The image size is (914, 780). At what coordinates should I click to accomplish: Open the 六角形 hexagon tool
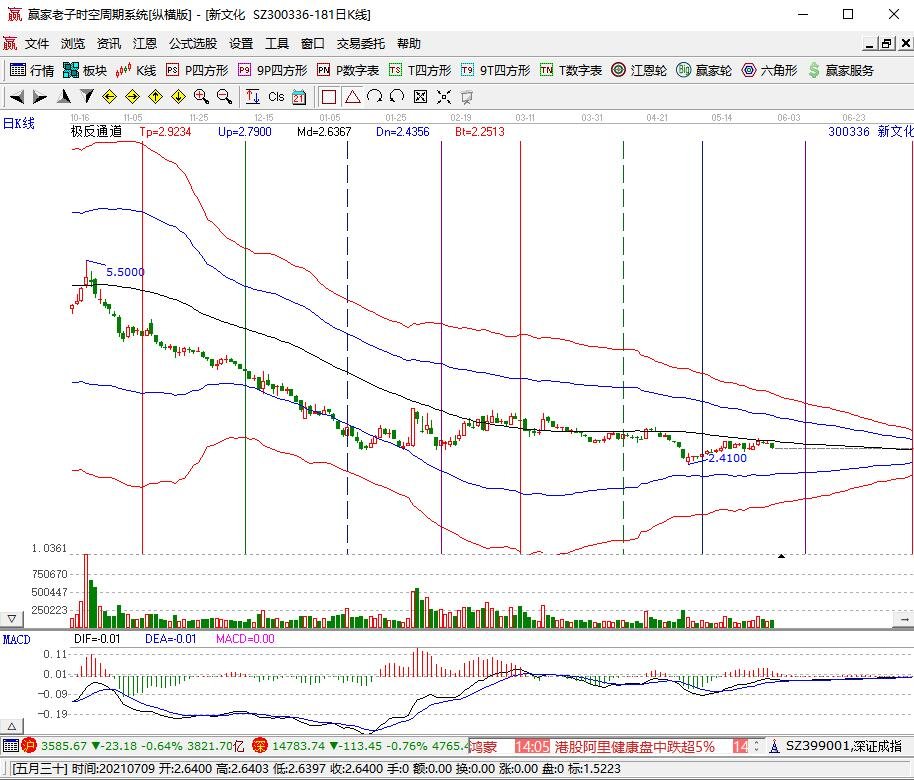tap(769, 71)
